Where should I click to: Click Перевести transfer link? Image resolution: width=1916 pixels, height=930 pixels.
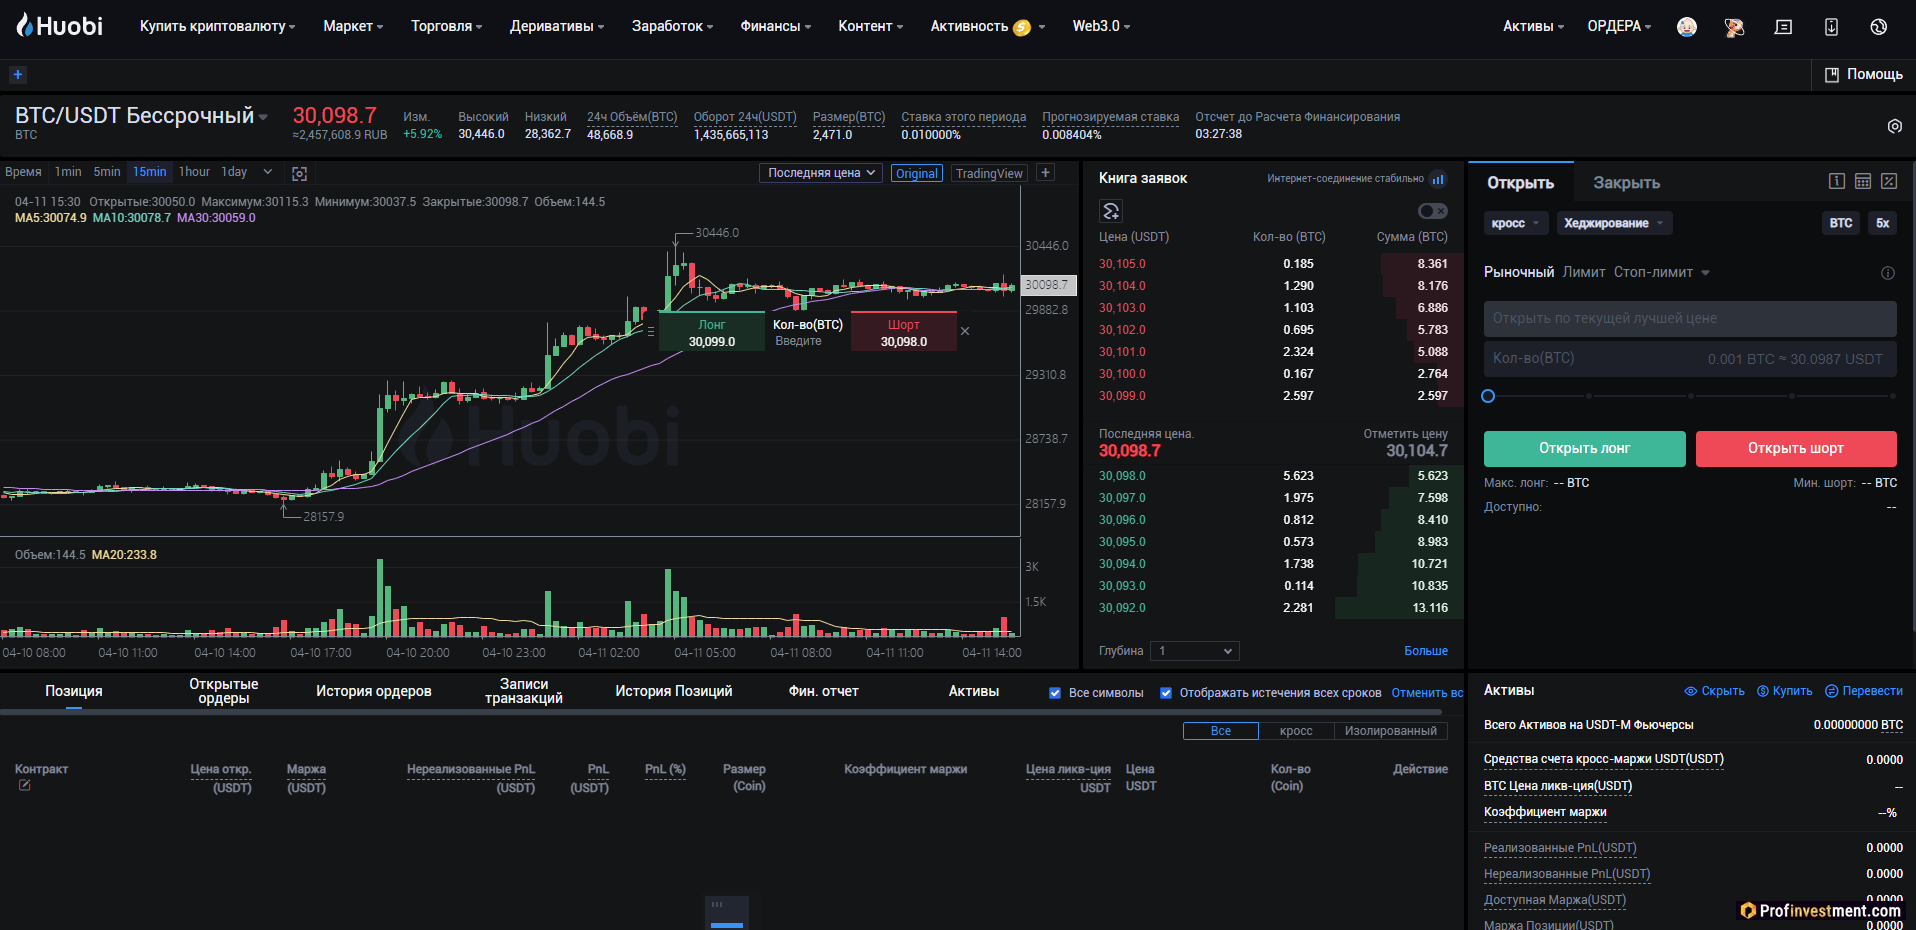click(1864, 691)
